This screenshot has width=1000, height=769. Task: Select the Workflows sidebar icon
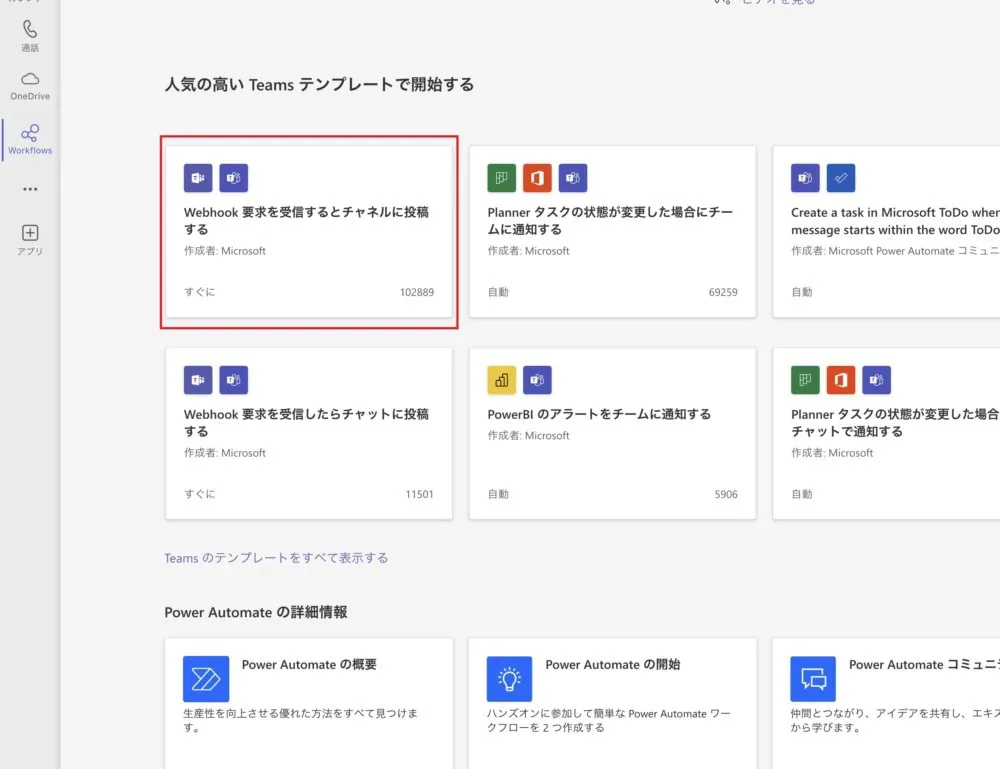[x=30, y=139]
